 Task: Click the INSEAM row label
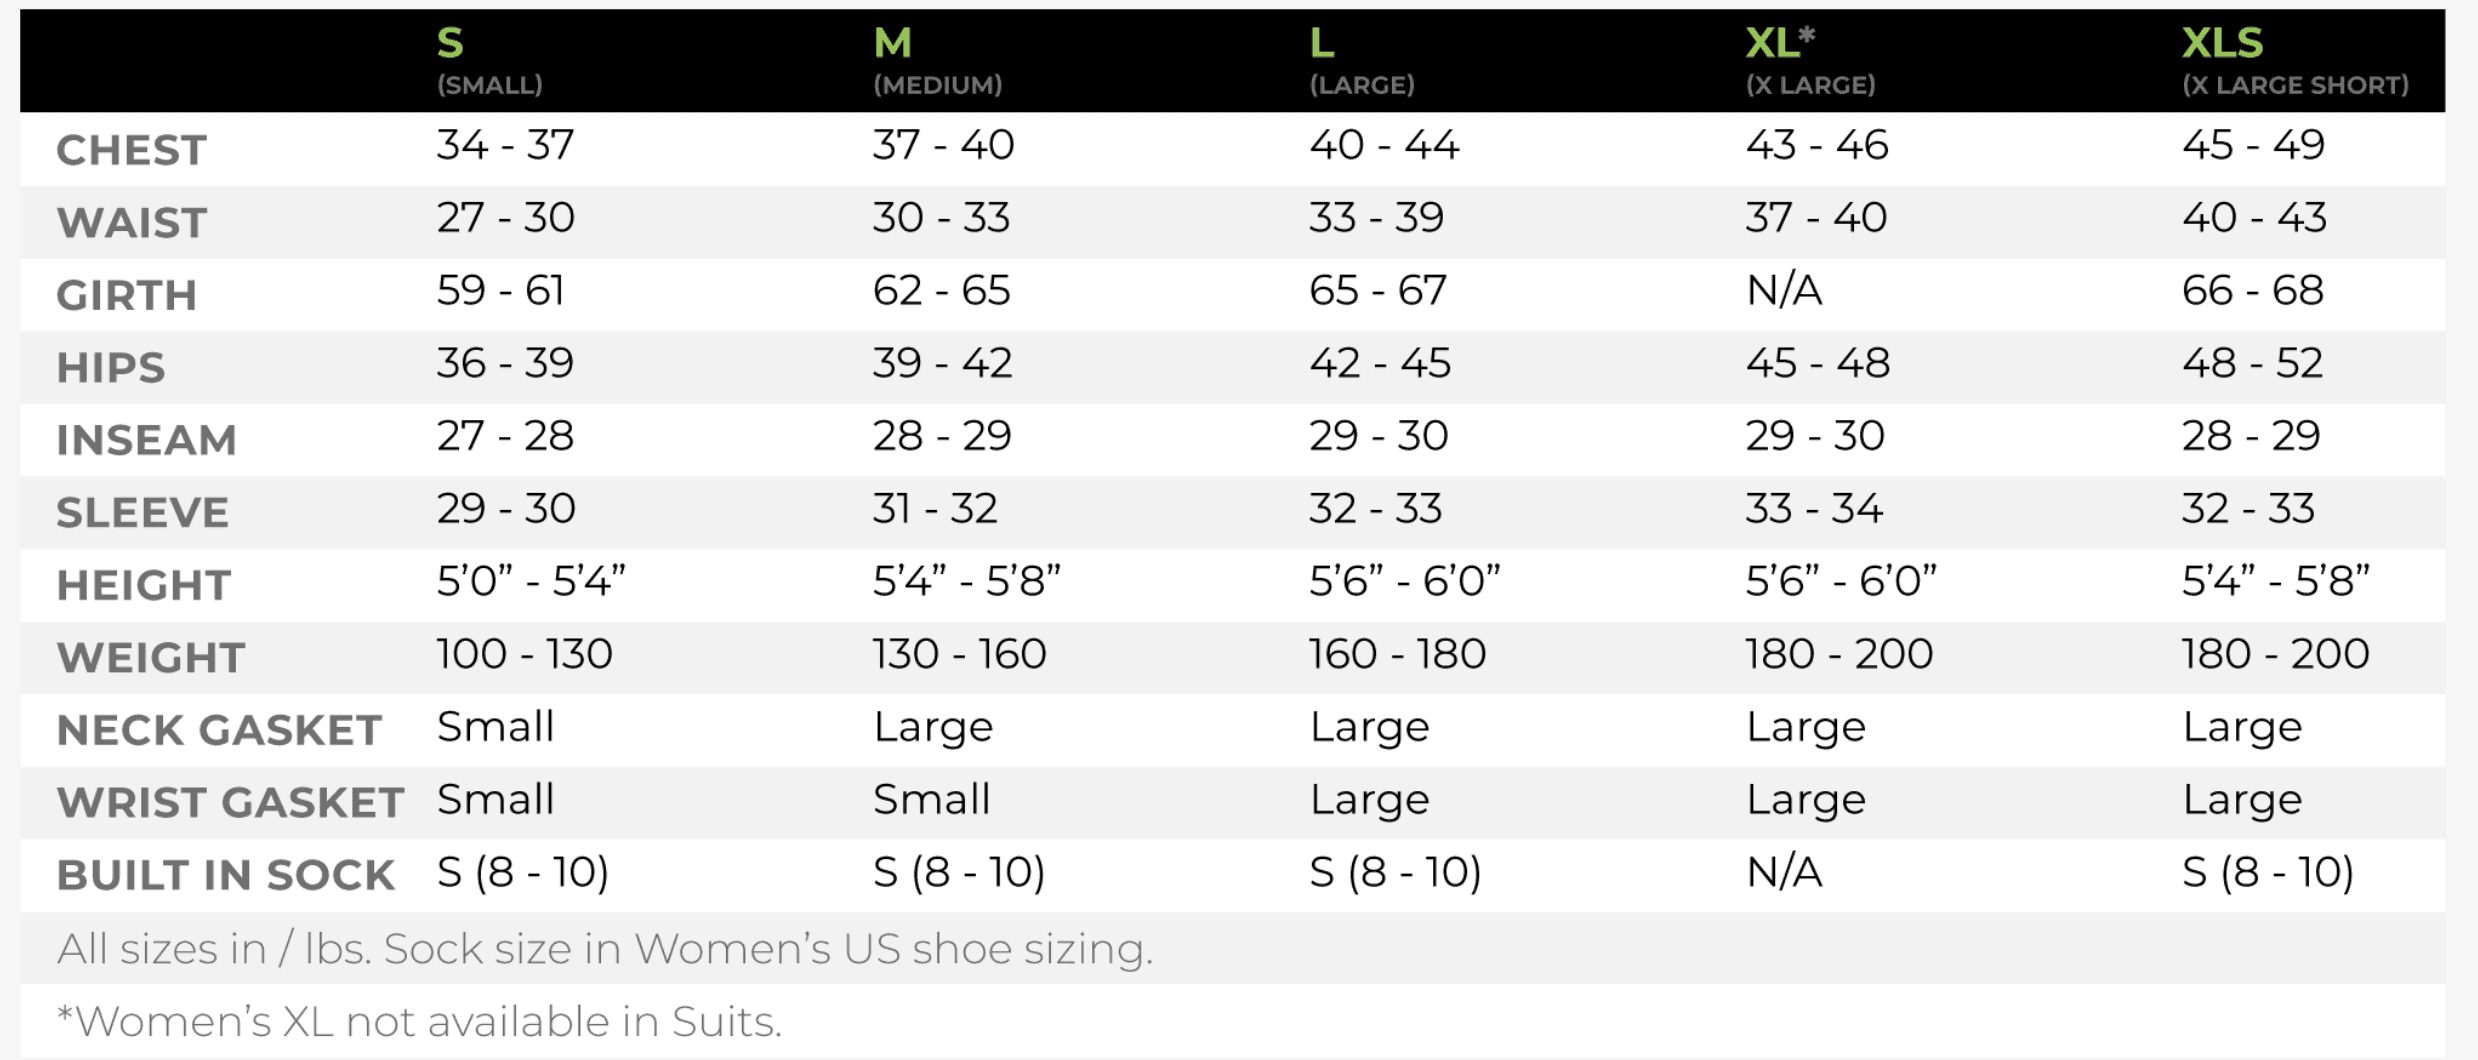pos(146,440)
